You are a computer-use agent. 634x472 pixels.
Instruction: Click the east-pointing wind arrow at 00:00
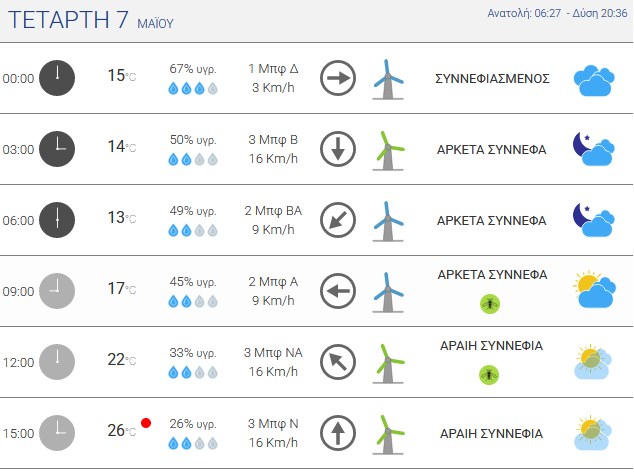coord(338,78)
